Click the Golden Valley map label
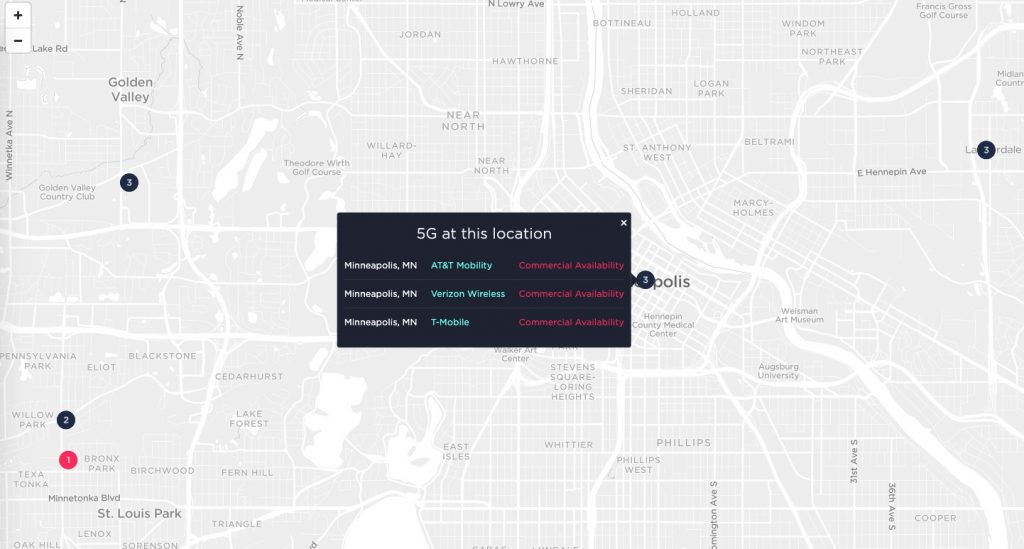 (x=130, y=89)
